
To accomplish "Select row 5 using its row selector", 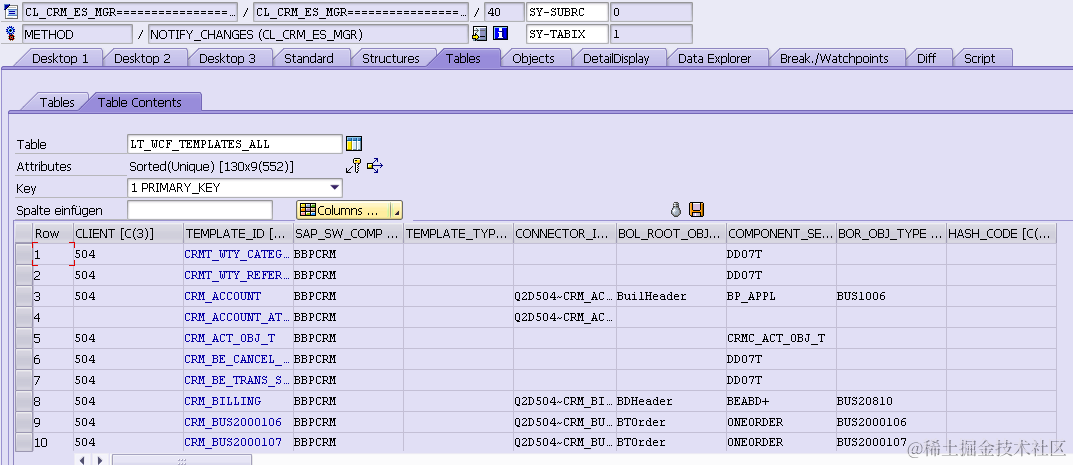I will pyautogui.click(x=24, y=338).
